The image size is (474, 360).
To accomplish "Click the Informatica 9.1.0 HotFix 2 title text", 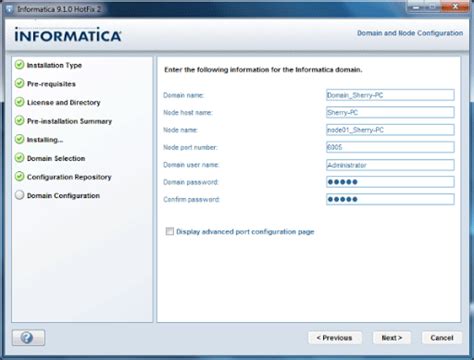I will pyautogui.click(x=59, y=9).
